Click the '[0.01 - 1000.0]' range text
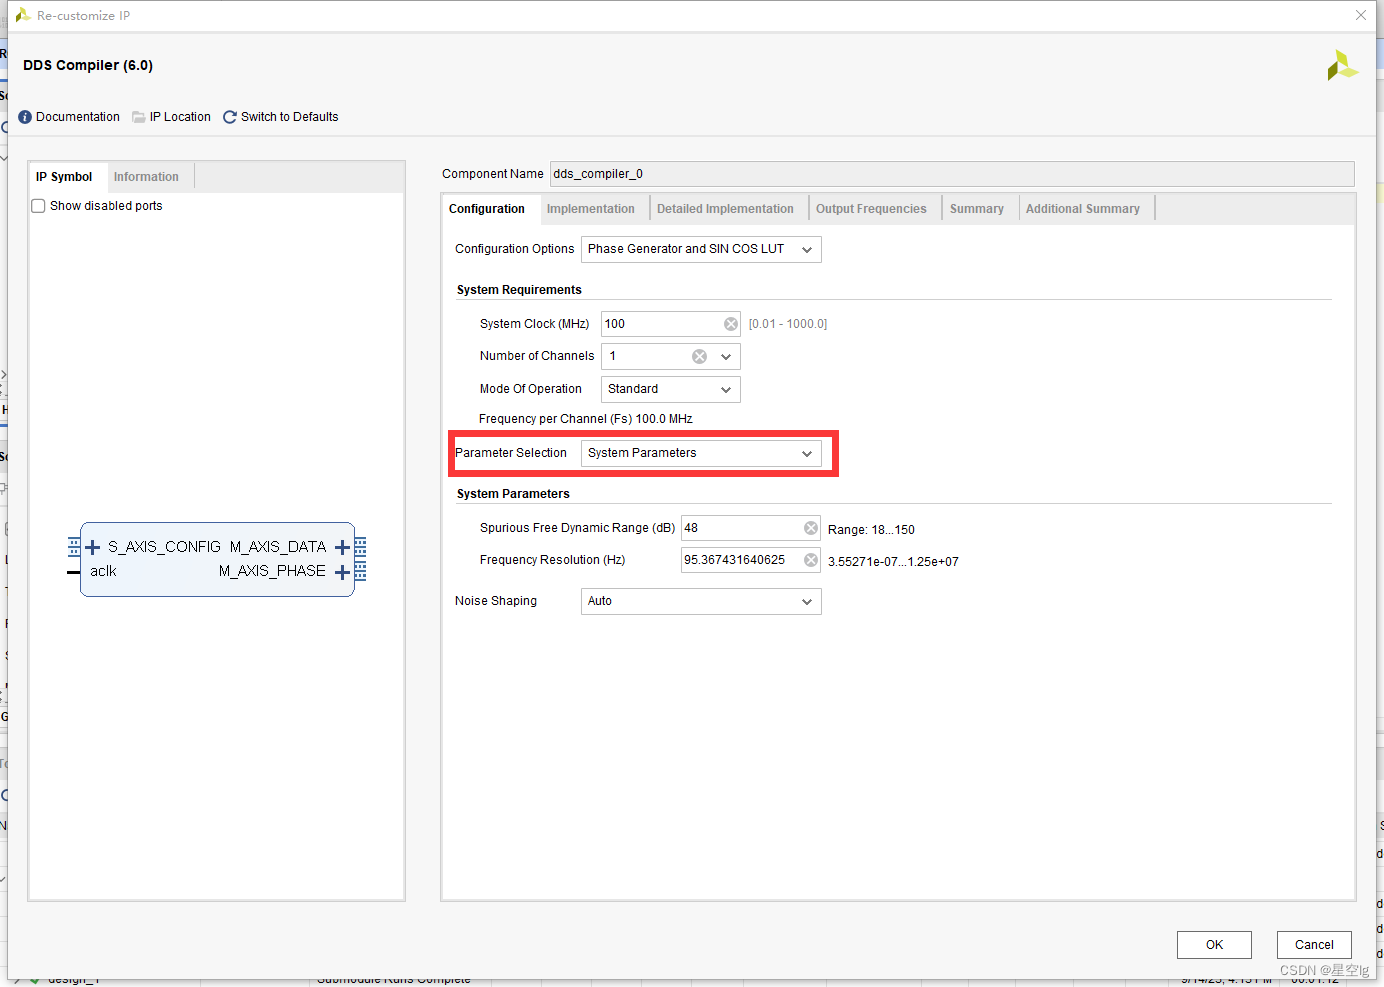The image size is (1384, 987). pos(788,324)
